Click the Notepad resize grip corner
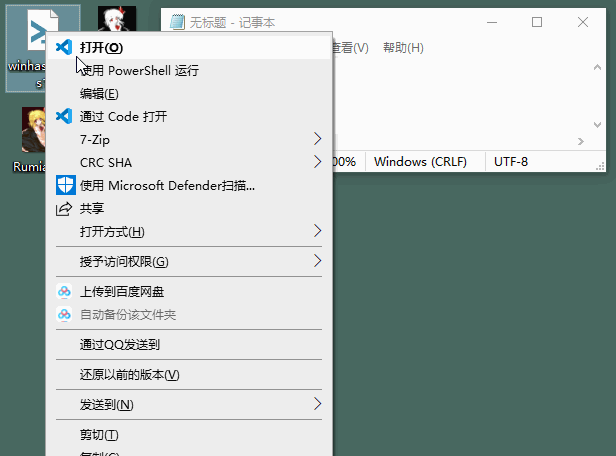The height and width of the screenshot is (456, 616). [x=600, y=167]
